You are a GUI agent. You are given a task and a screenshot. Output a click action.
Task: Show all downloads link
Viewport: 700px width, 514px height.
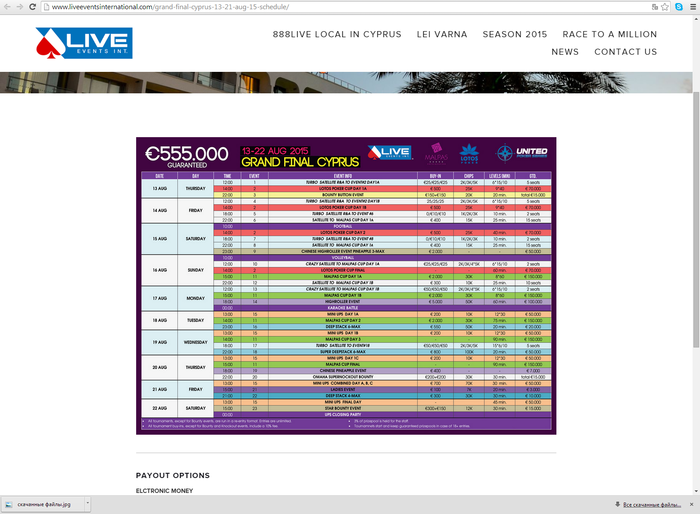pos(652,505)
